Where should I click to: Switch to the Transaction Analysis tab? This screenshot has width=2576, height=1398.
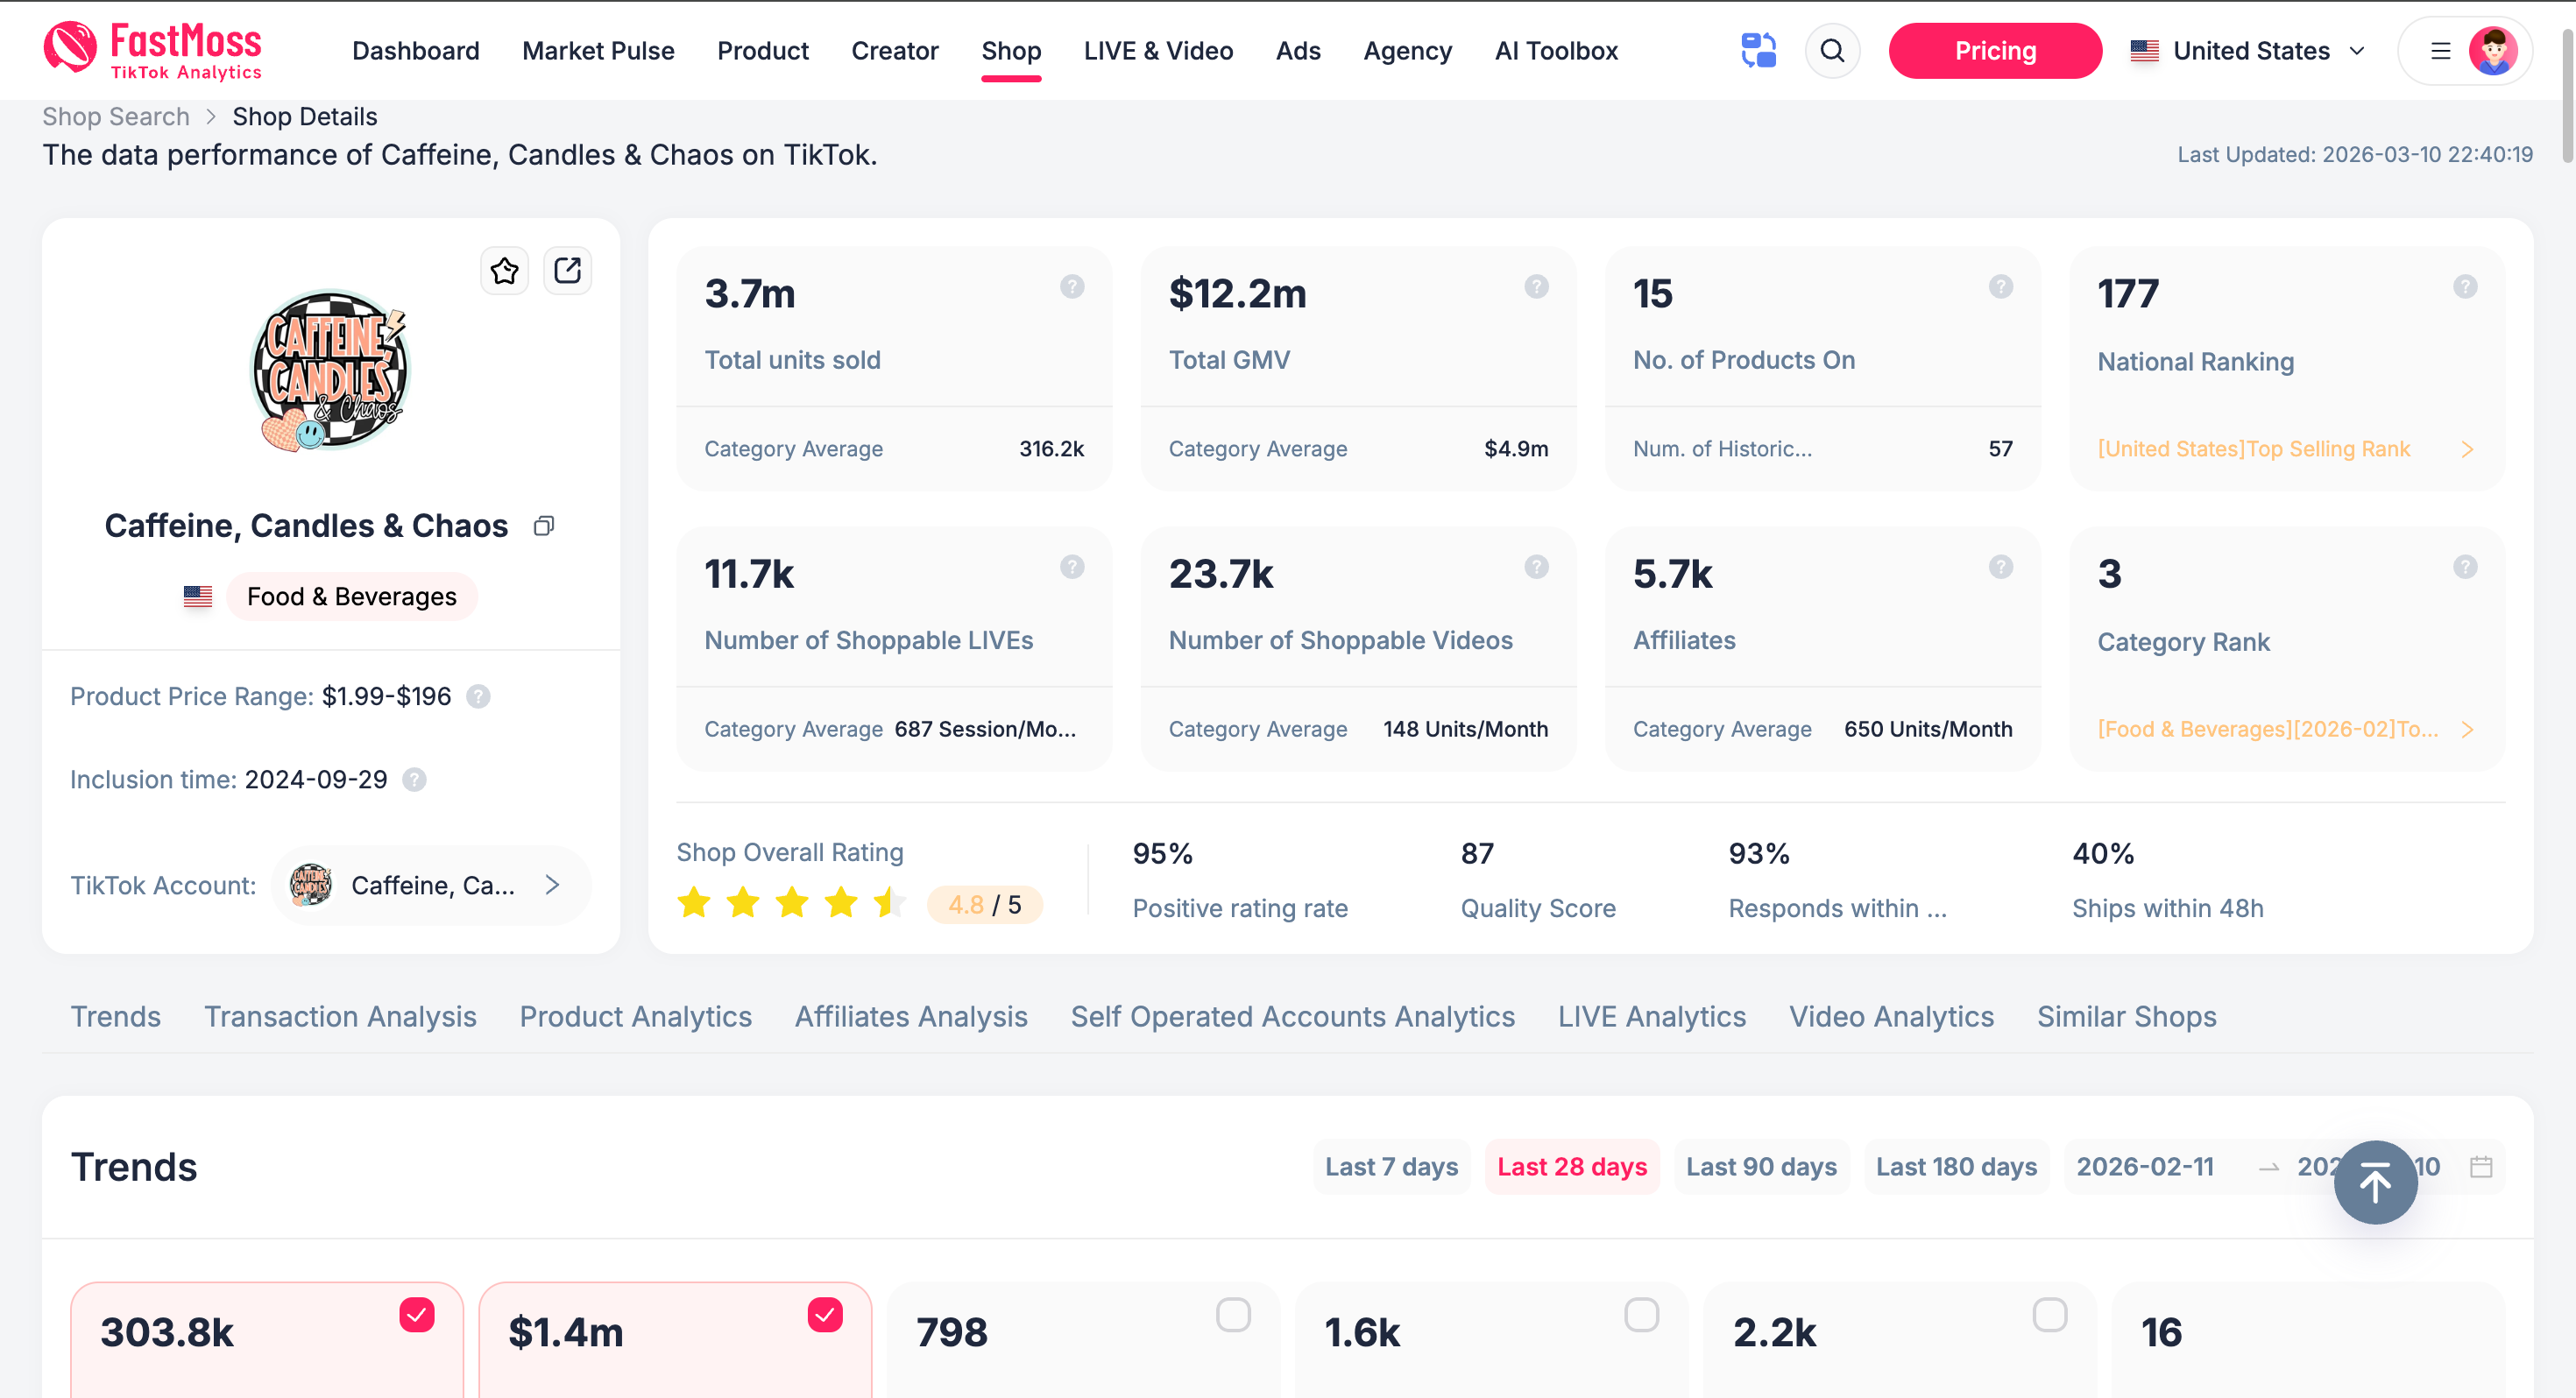[x=340, y=1016]
